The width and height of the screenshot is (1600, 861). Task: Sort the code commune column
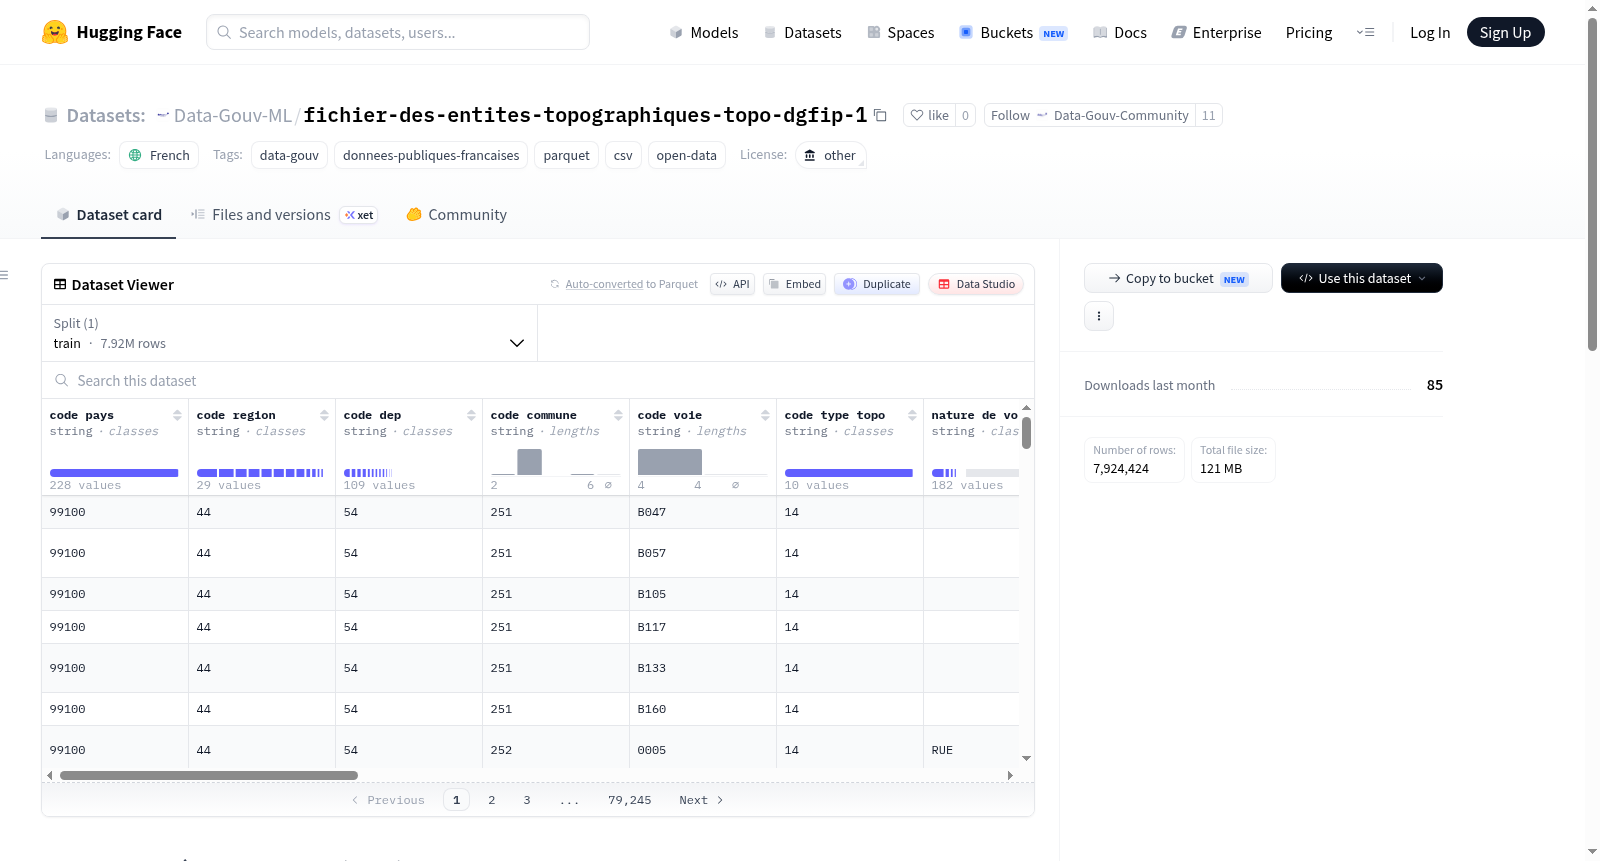pyautogui.click(x=618, y=415)
